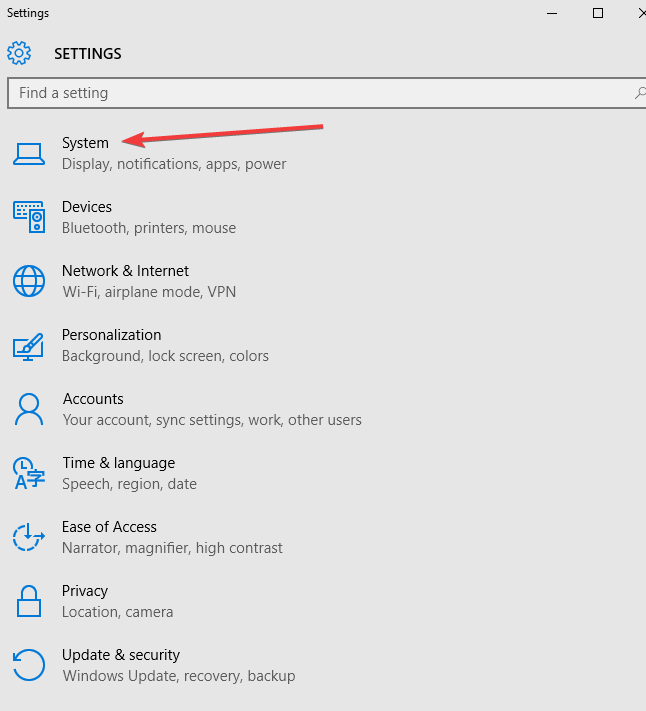Open the Personalization category title

[x=112, y=335]
